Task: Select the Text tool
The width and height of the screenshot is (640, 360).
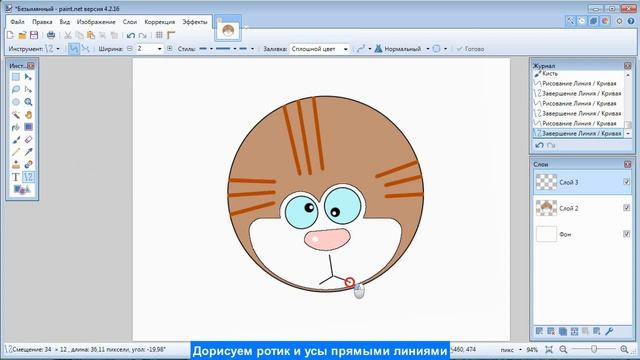Action: (x=16, y=177)
